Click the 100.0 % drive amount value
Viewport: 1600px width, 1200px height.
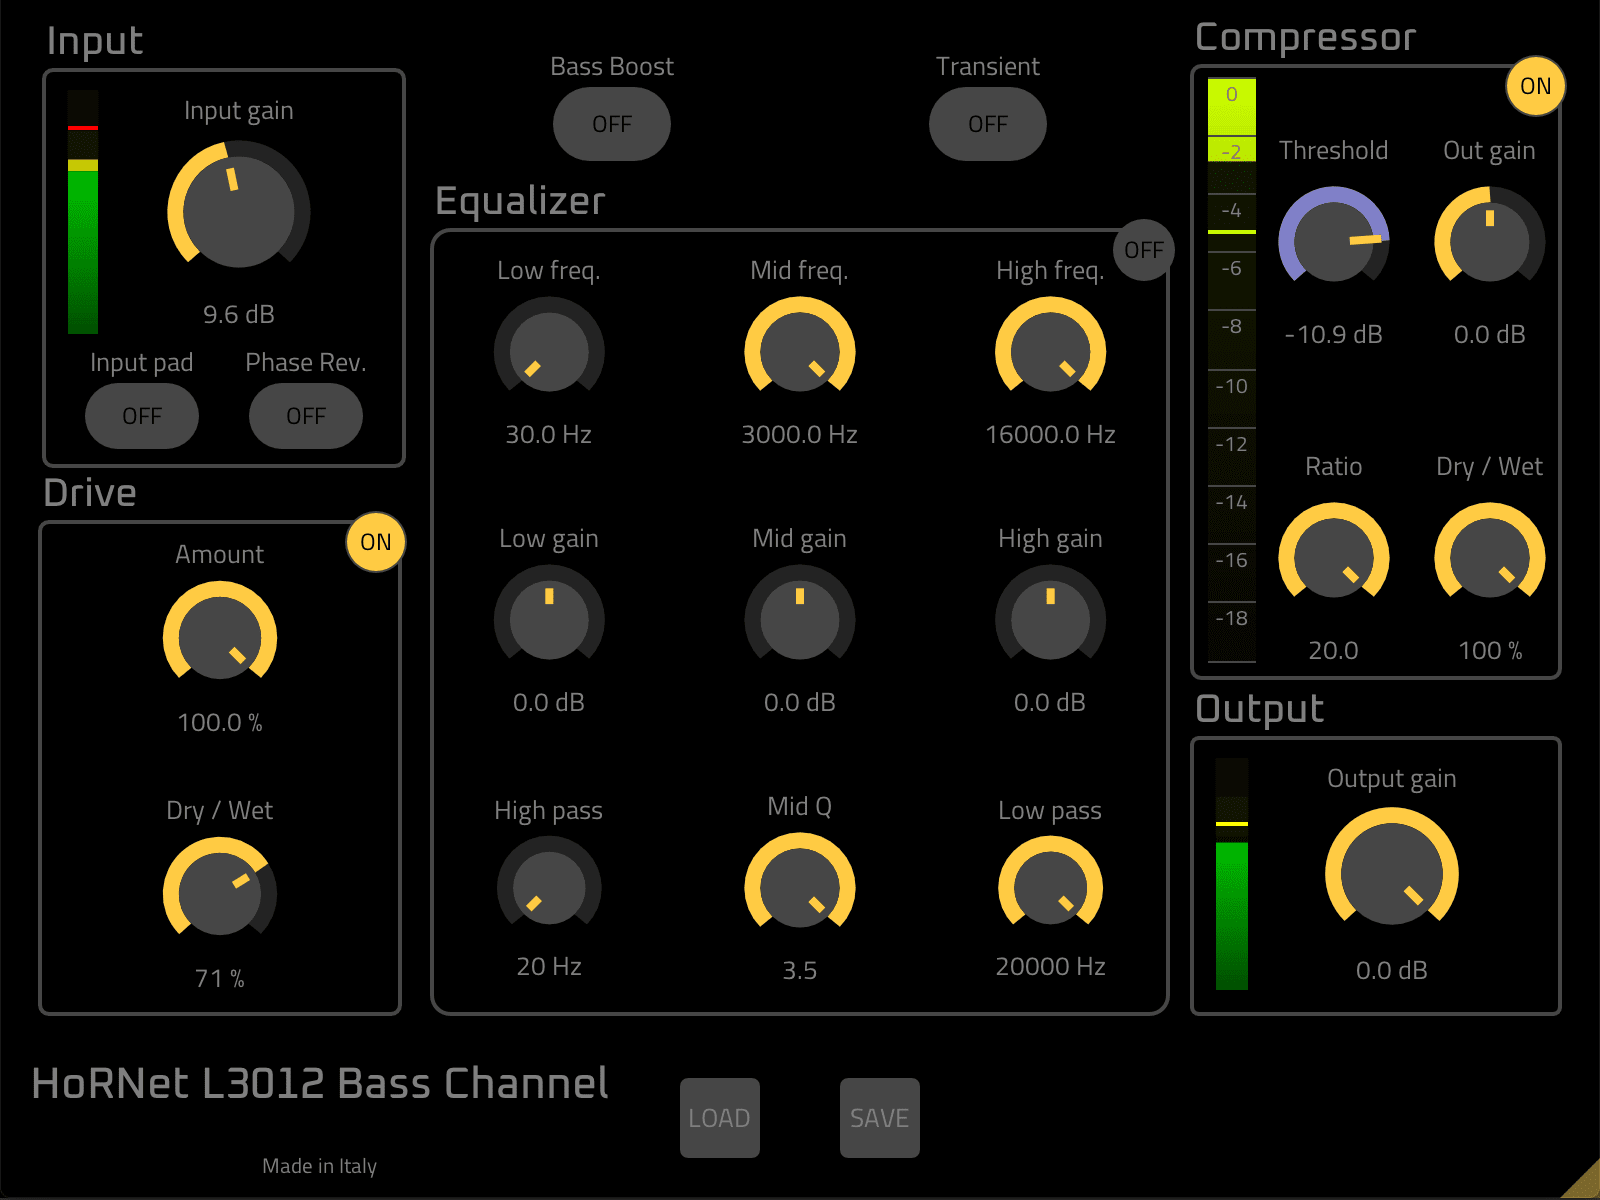click(x=220, y=723)
